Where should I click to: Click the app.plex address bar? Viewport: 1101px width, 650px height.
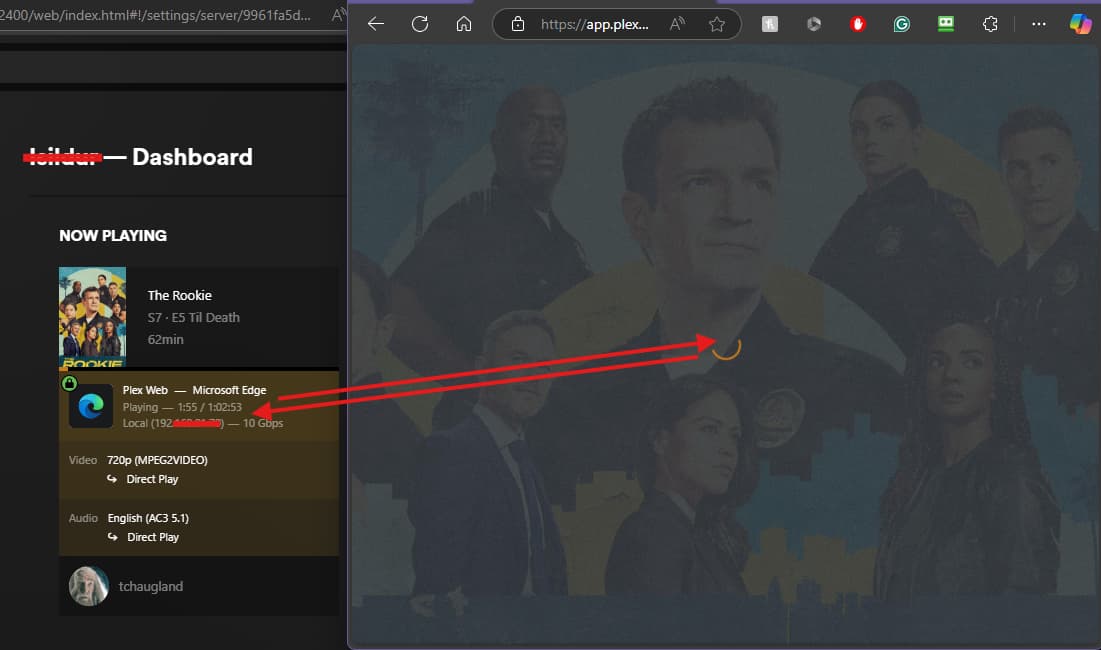[594, 25]
